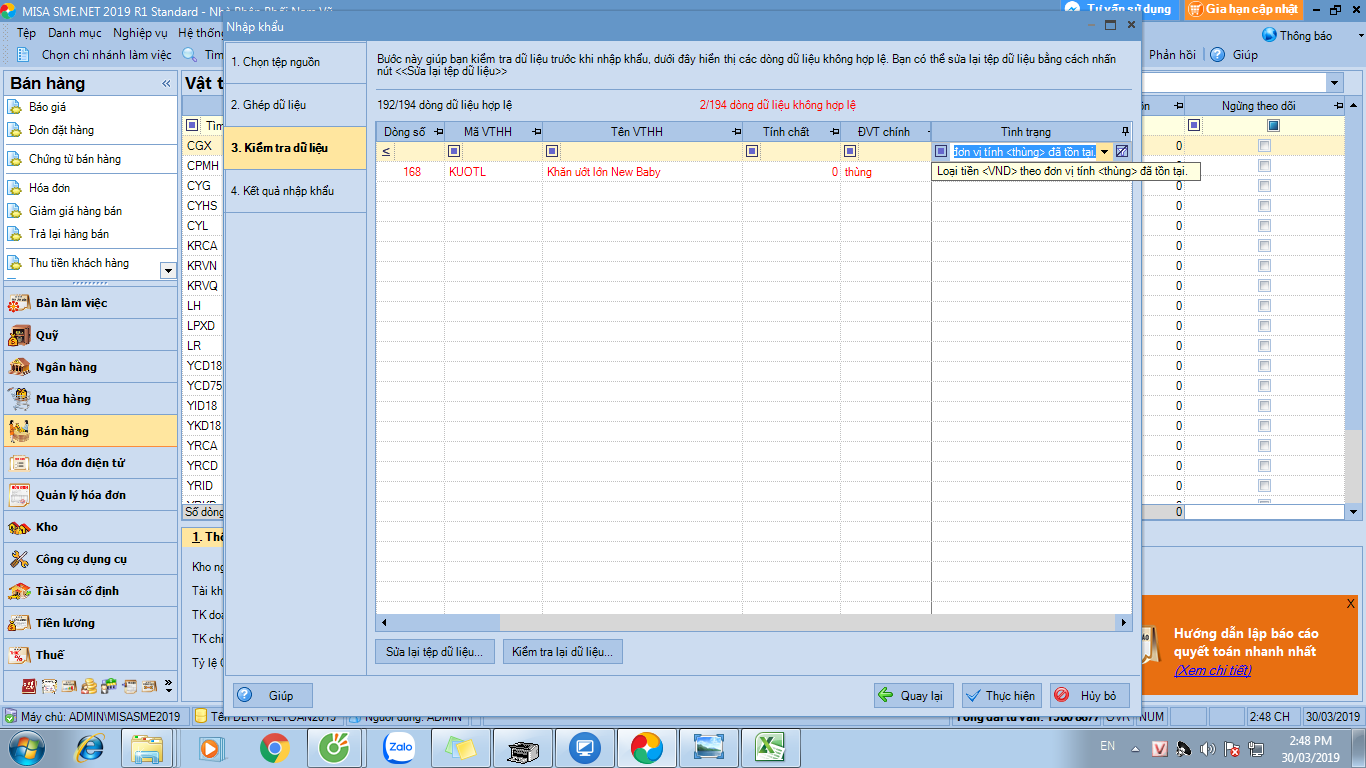The image size is (1366, 768).
Task: Clear the Tình trạng column filter icon
Action: 1122,152
